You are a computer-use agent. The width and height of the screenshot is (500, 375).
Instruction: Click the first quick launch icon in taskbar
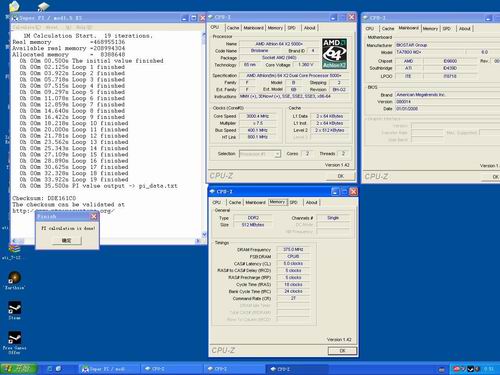tap(50, 369)
